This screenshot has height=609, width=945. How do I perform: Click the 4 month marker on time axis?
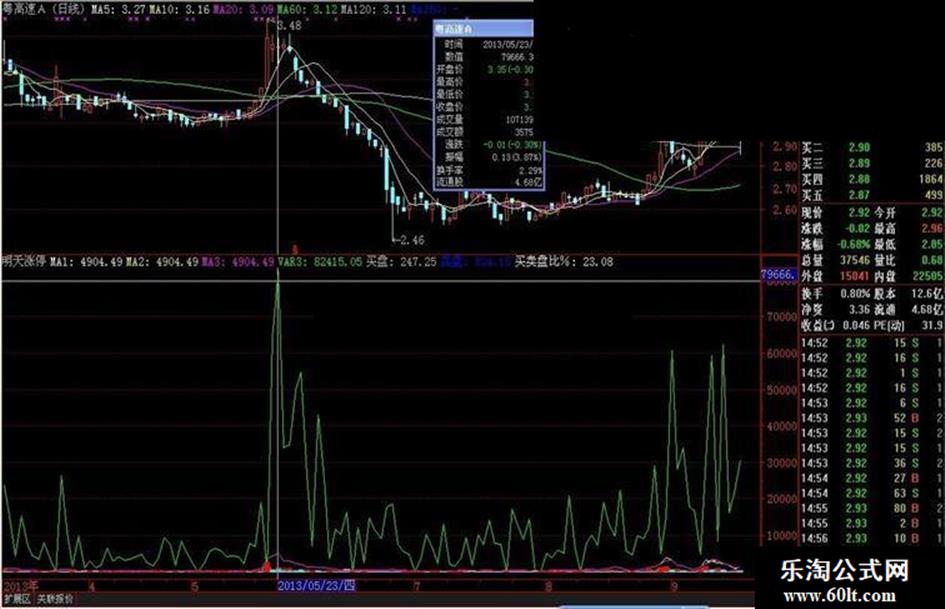pos(92,586)
